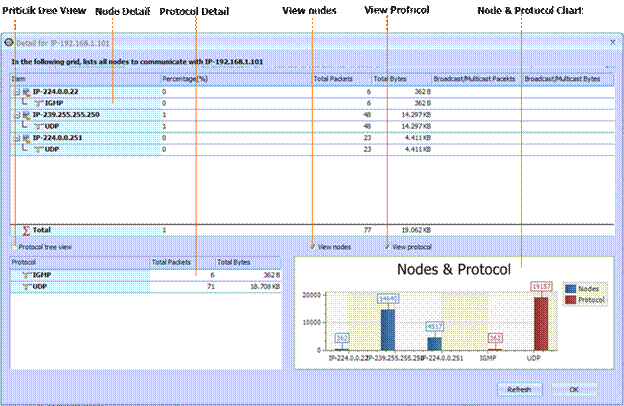Viewport: 624px width, 406px height.
Task: Collapse the IP-224.0.0.251 tree node
Action: [17, 138]
